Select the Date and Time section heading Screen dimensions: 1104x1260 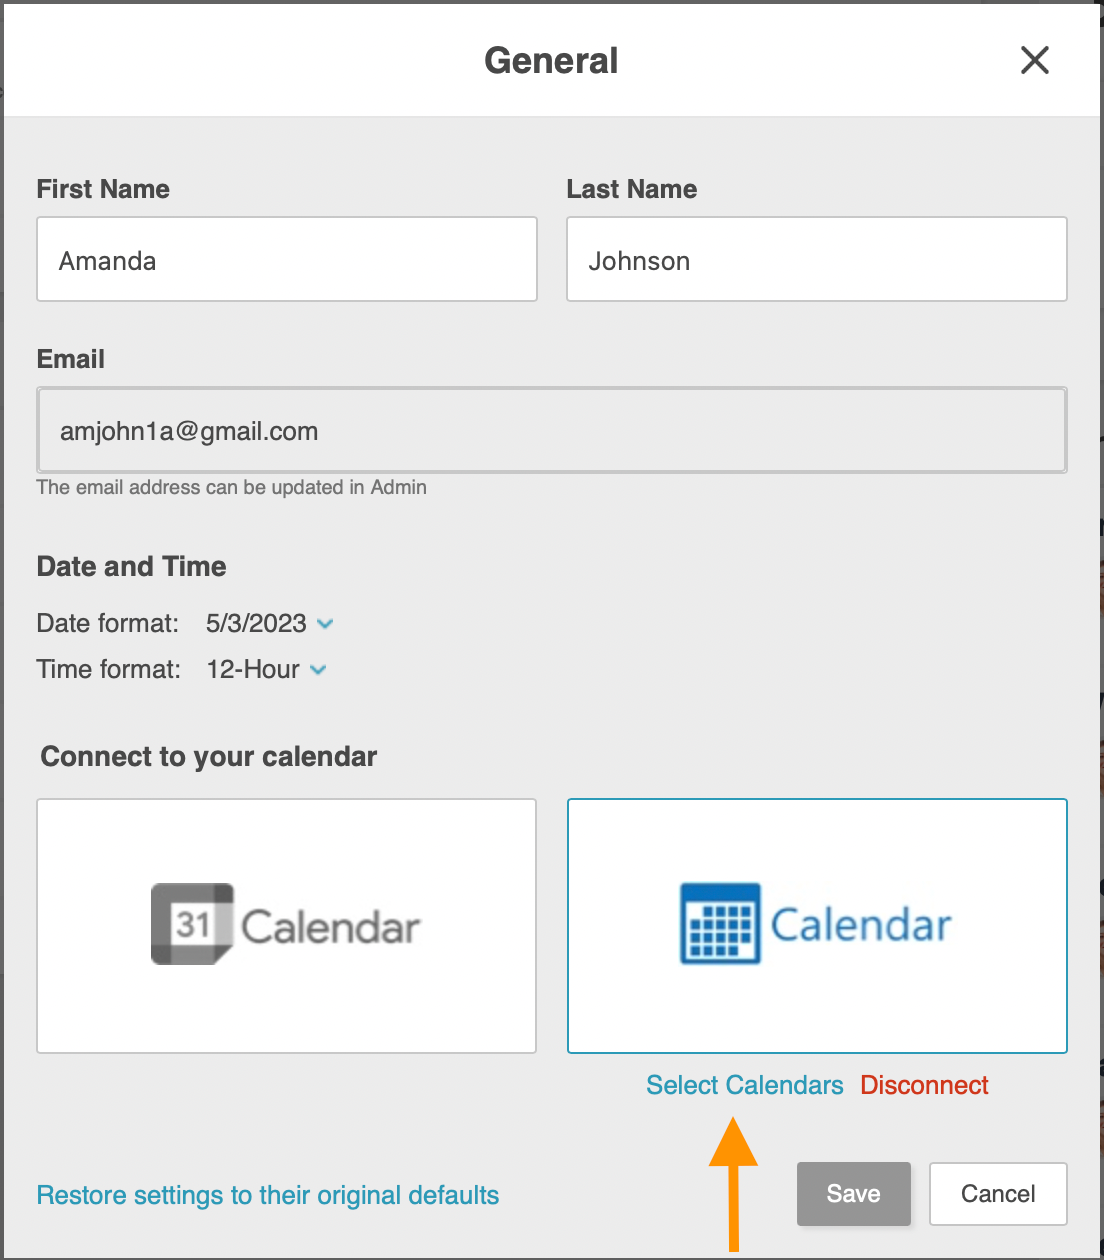coord(131,566)
